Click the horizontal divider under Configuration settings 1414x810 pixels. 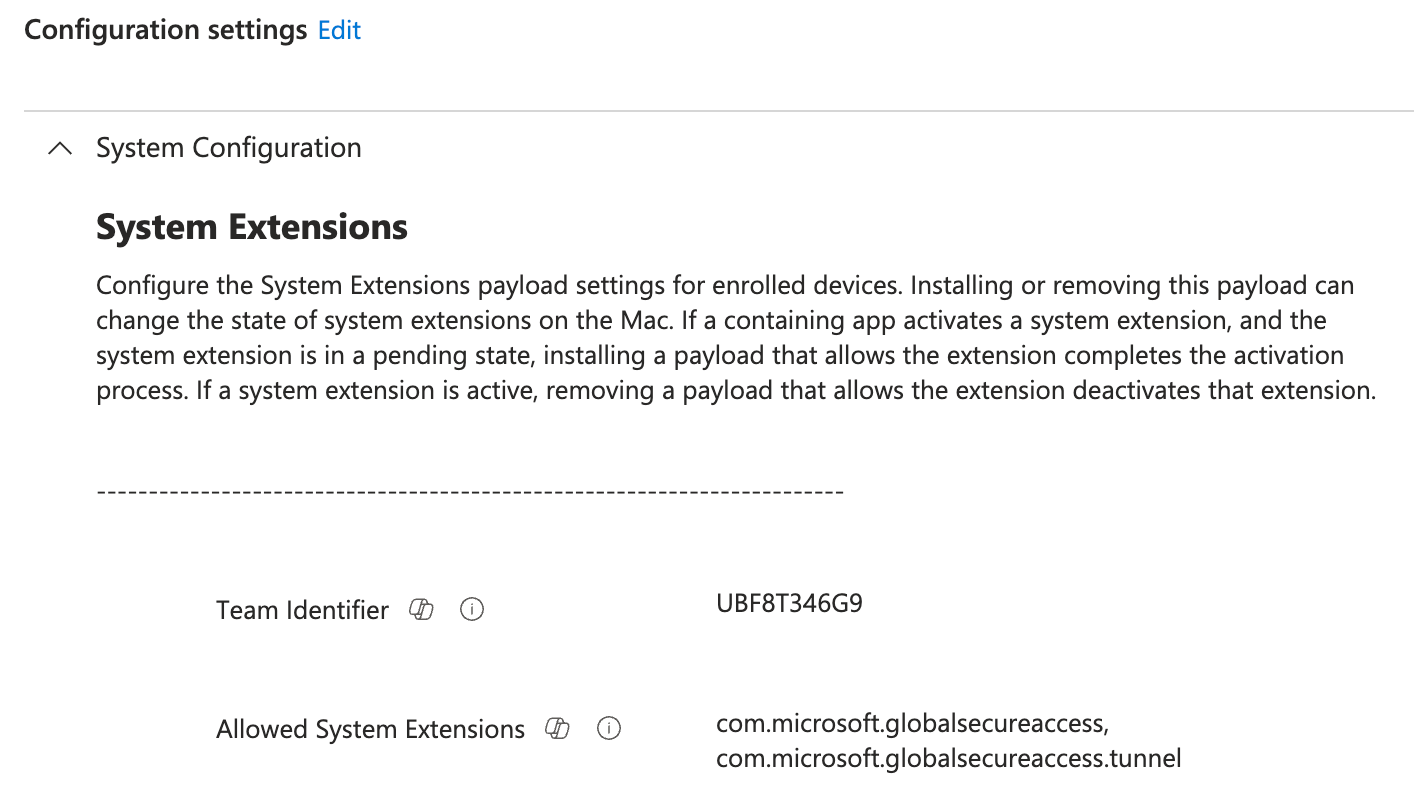[718, 110]
